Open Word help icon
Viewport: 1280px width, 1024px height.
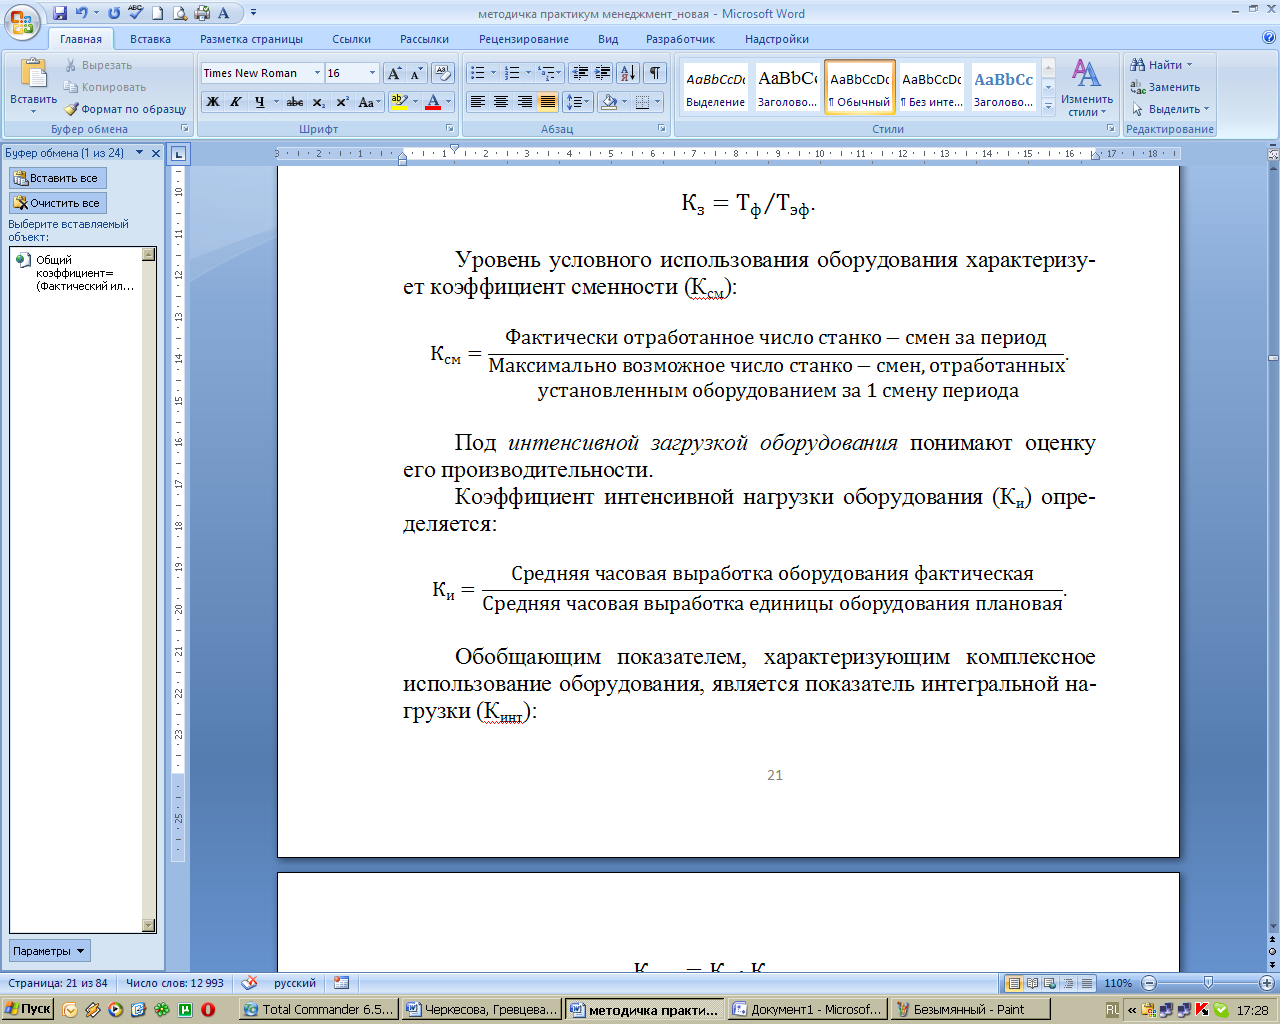tap(1269, 38)
